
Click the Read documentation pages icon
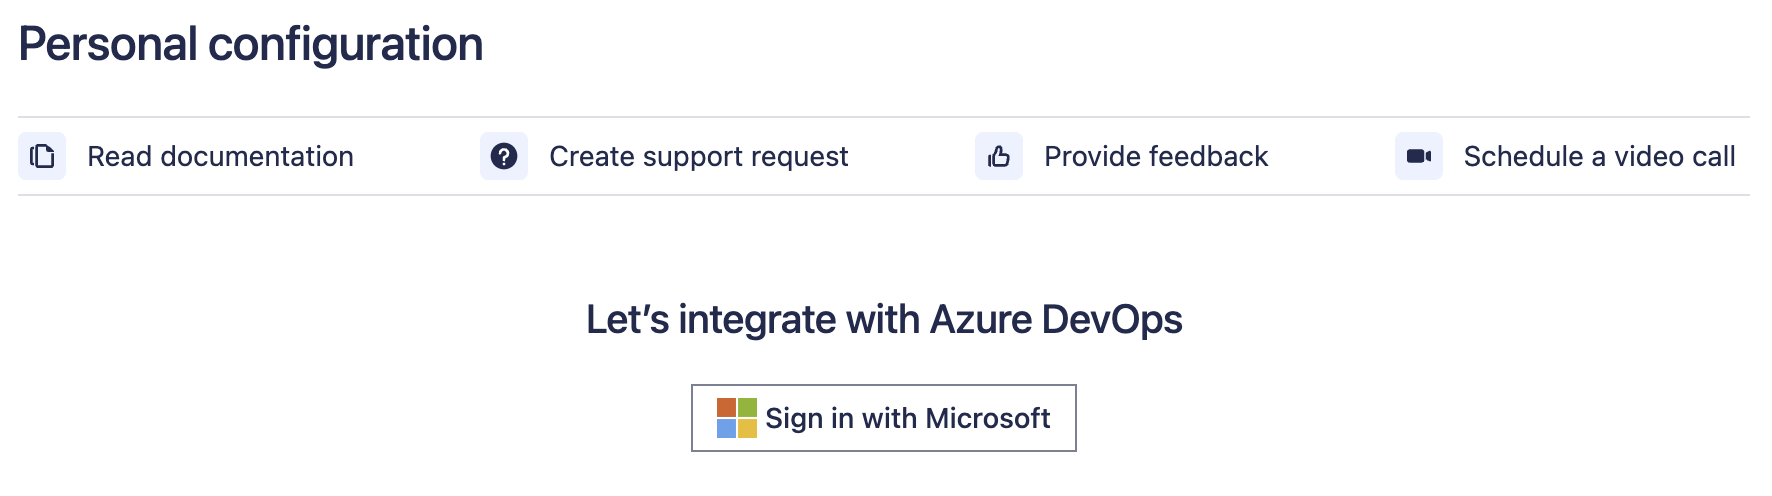click(42, 156)
